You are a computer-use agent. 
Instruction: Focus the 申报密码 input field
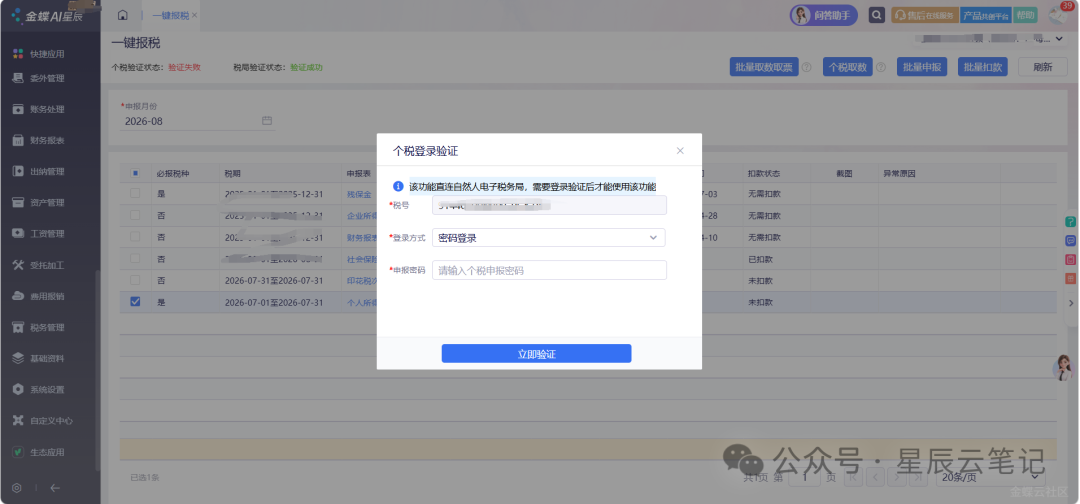tap(549, 270)
